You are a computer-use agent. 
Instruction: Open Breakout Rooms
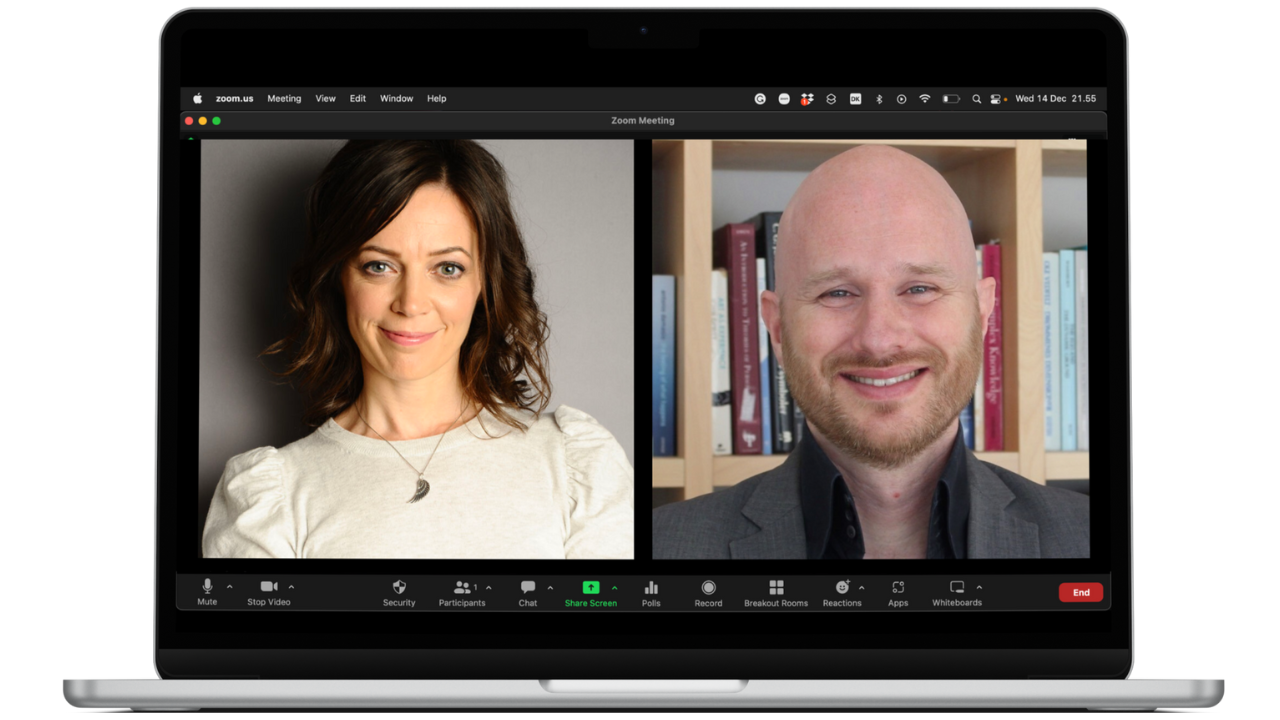776,588
